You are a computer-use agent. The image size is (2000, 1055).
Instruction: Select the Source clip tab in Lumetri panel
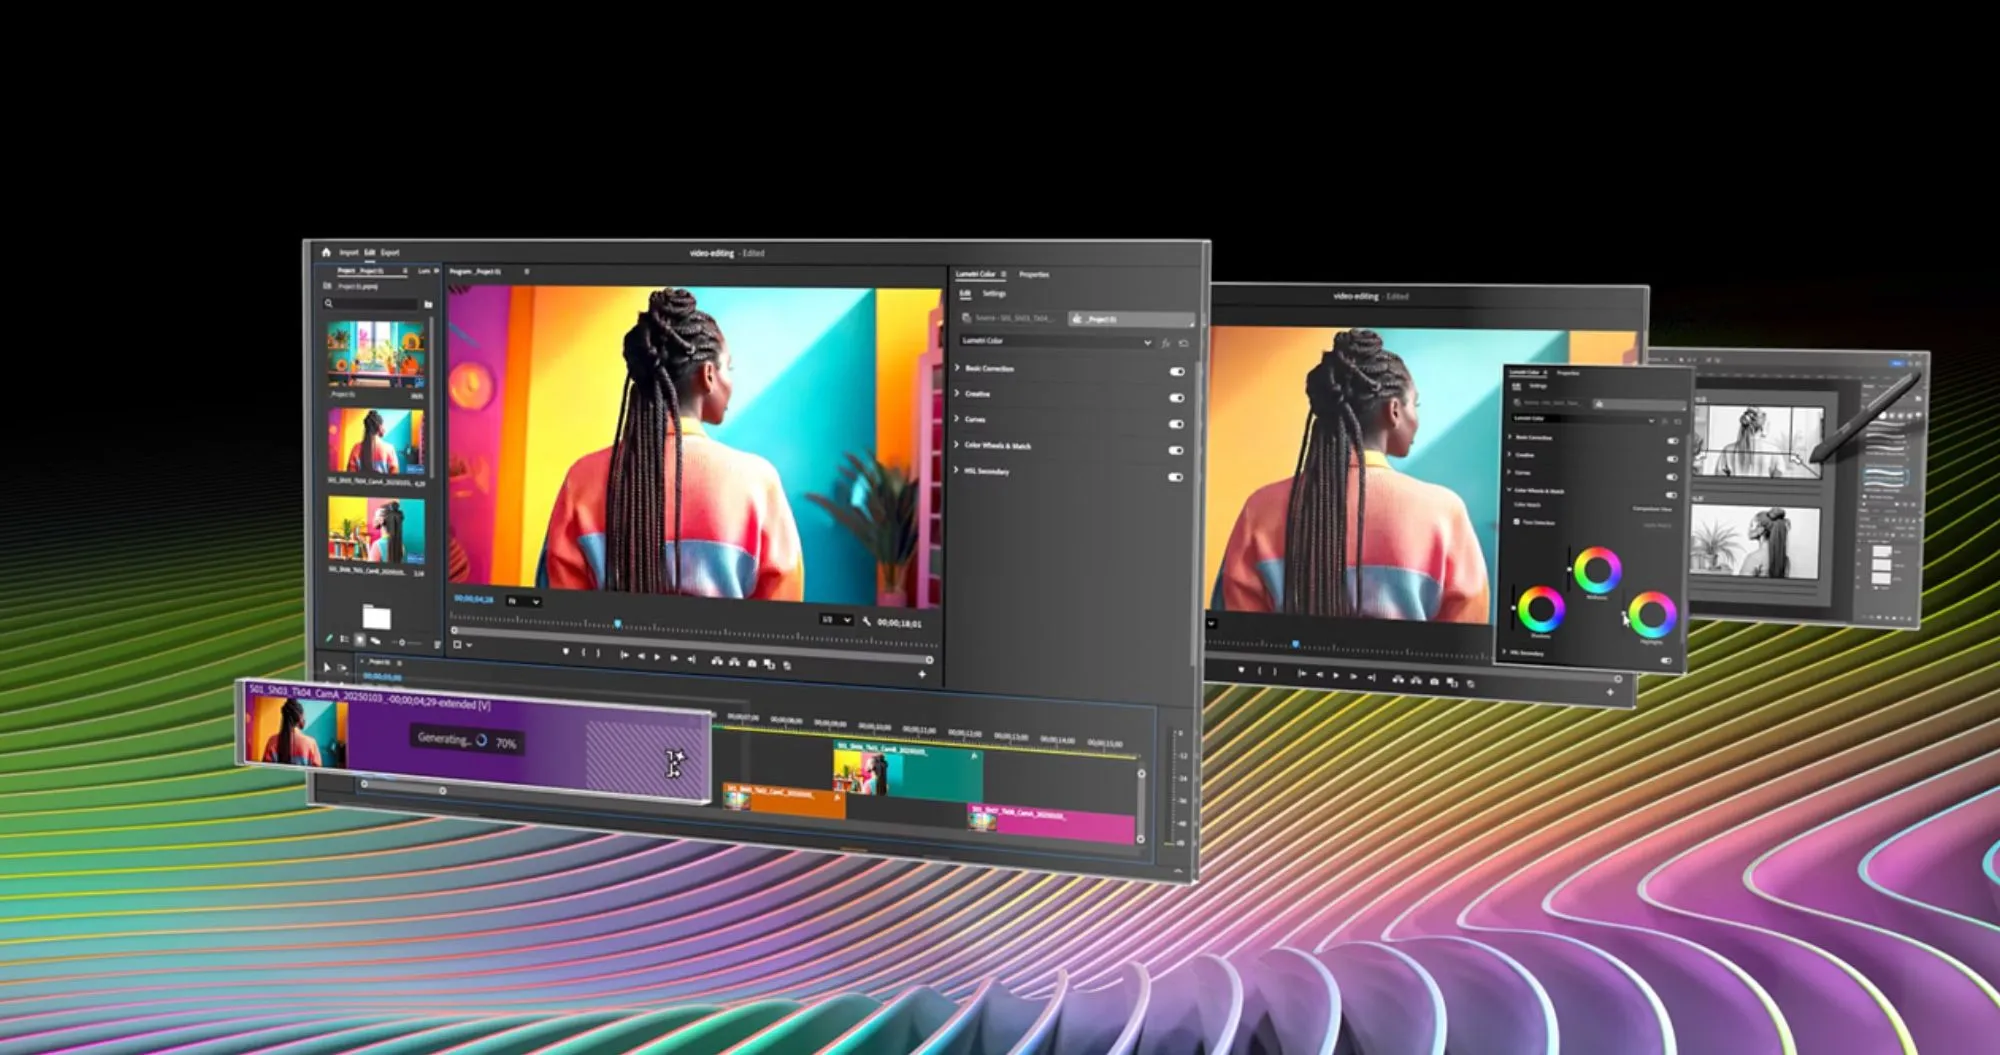[1010, 318]
